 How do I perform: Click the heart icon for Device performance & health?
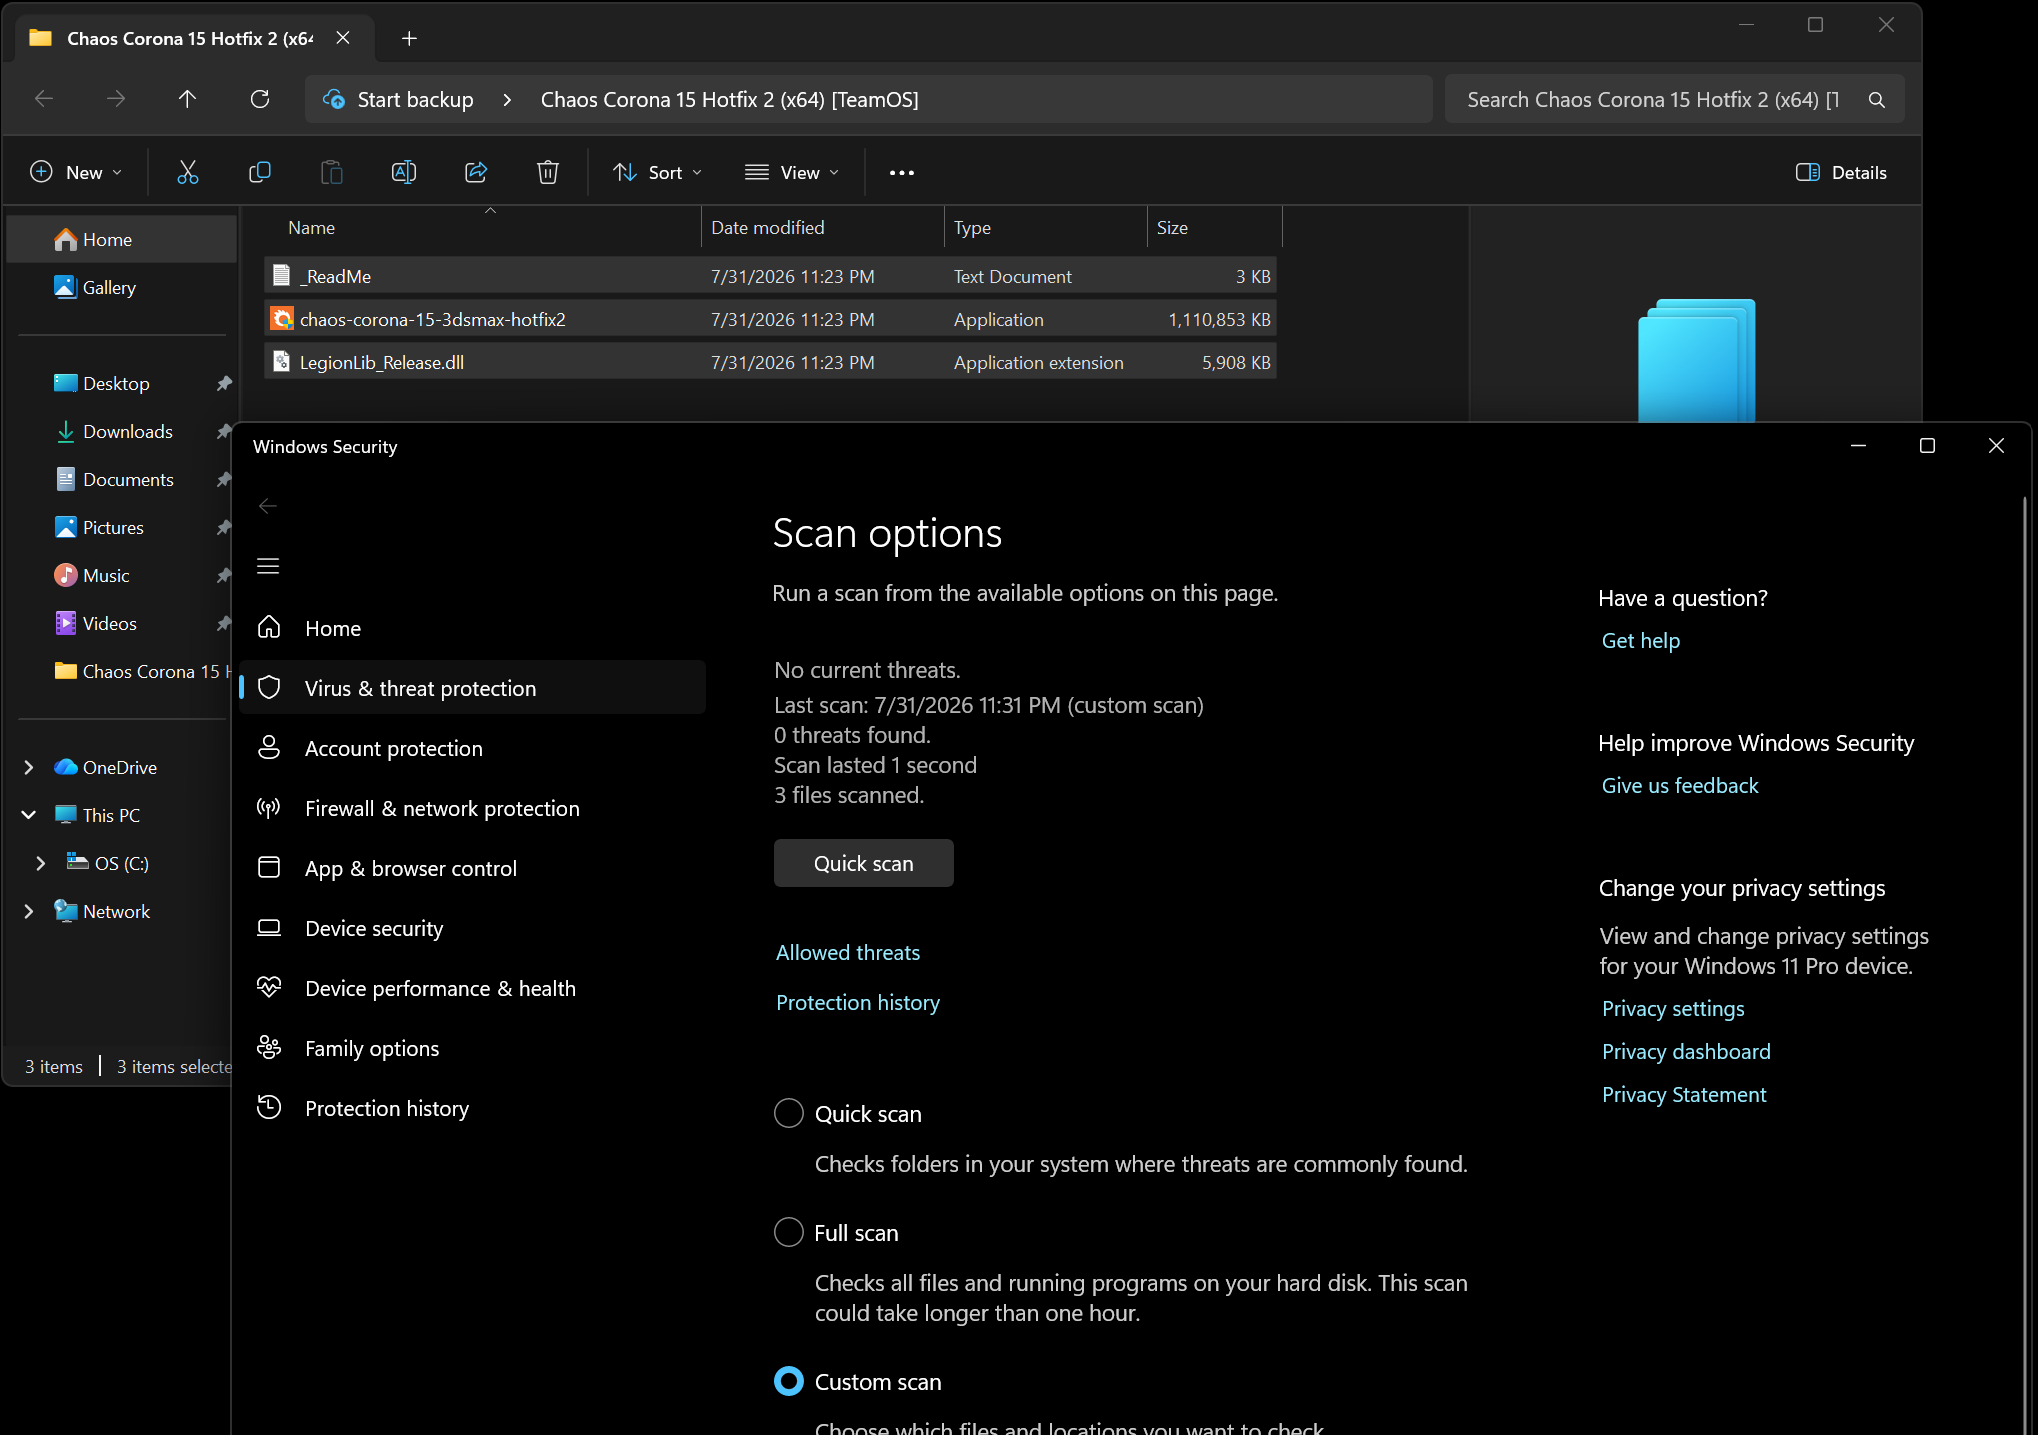click(x=269, y=988)
